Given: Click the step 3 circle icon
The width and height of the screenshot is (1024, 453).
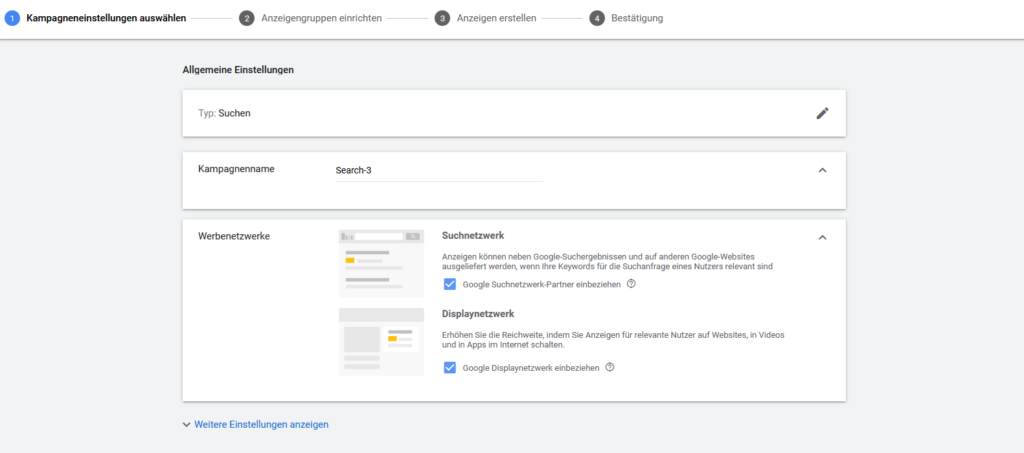Looking at the screenshot, I should click(x=442, y=18).
